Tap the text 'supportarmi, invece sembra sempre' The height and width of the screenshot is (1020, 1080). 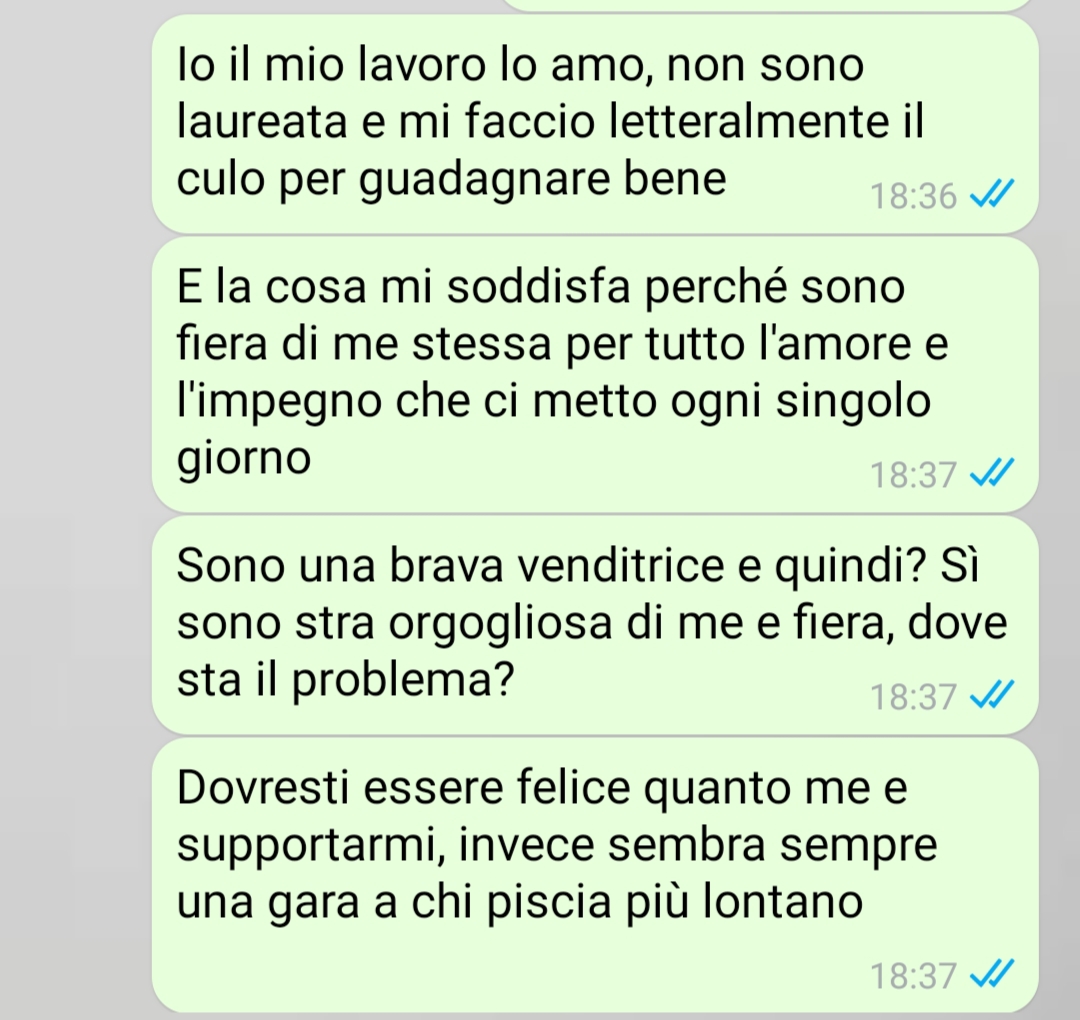pyautogui.click(x=557, y=846)
